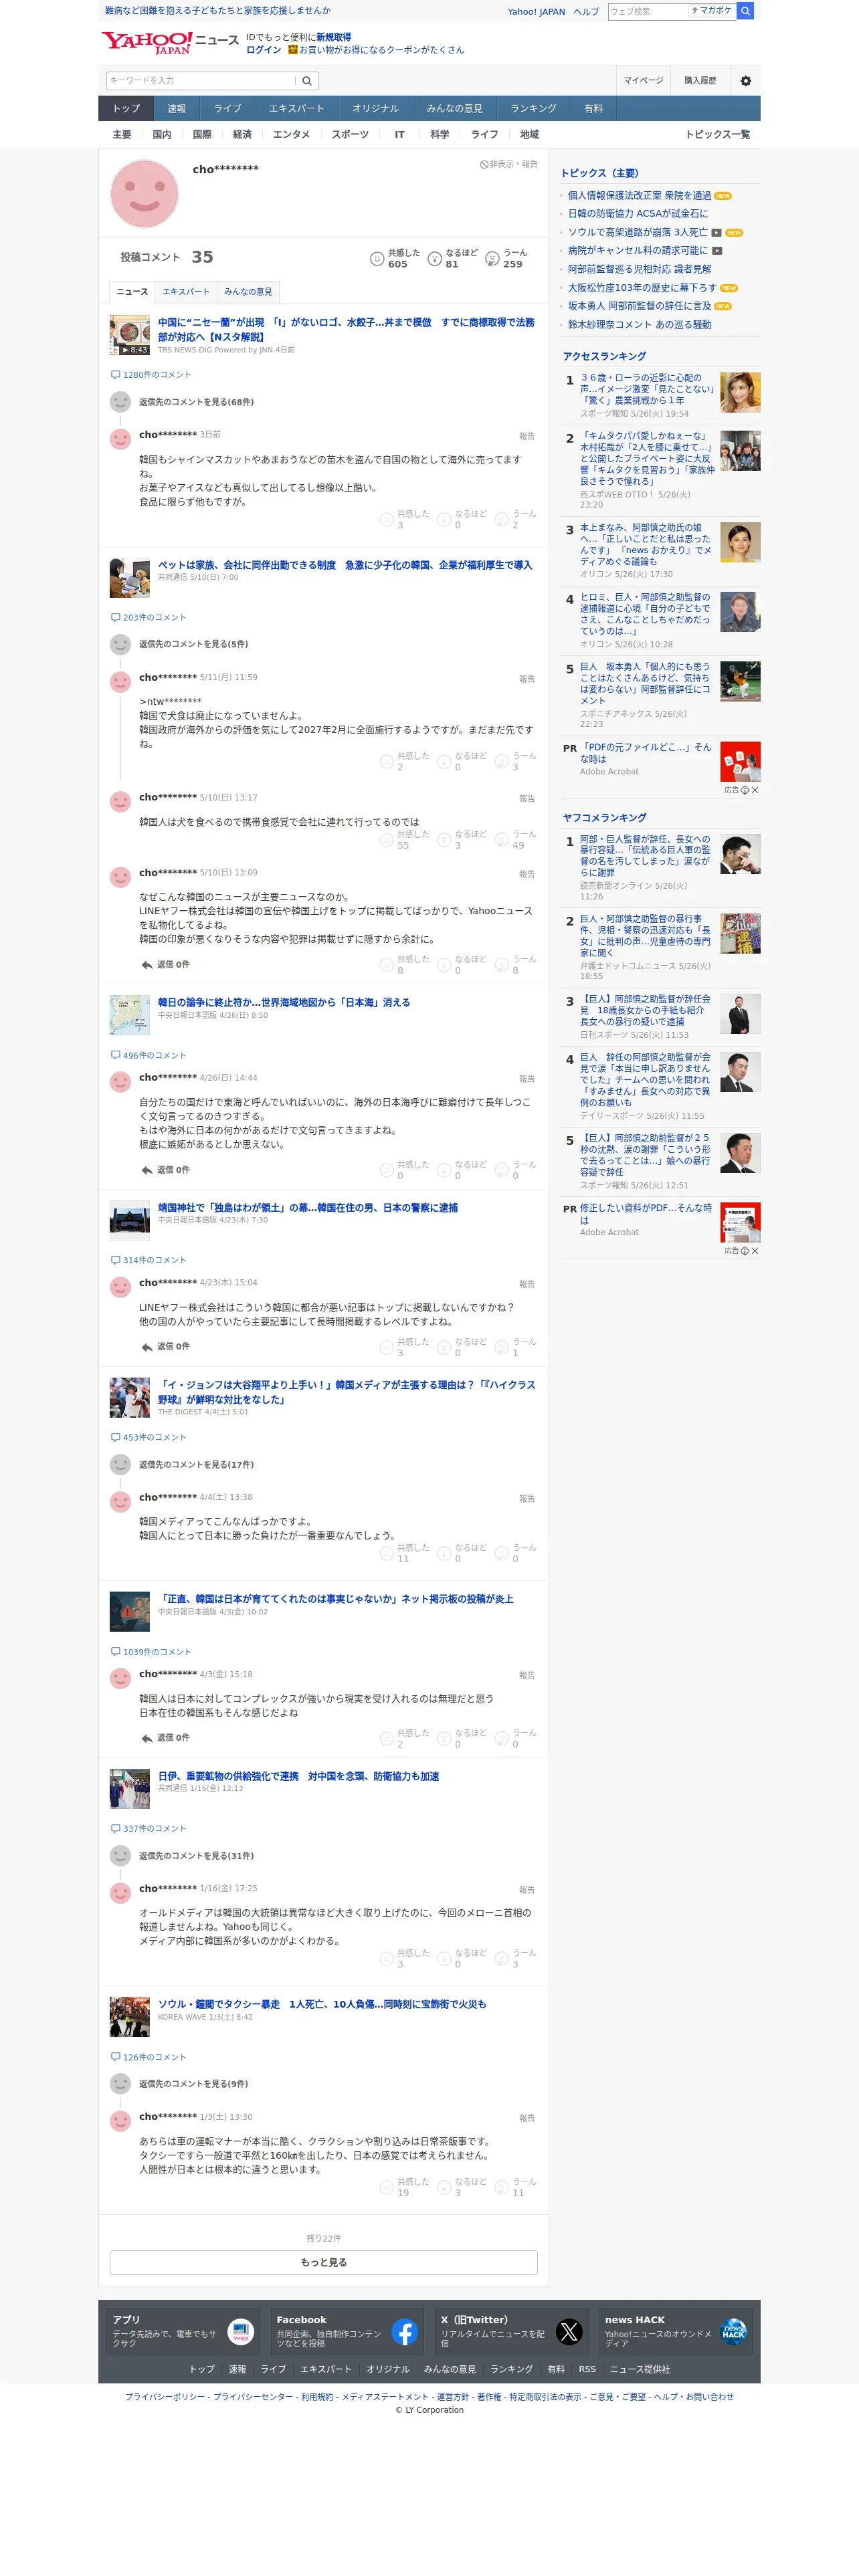
Task: Open the ランキング navigation tab
Action: [x=533, y=109]
